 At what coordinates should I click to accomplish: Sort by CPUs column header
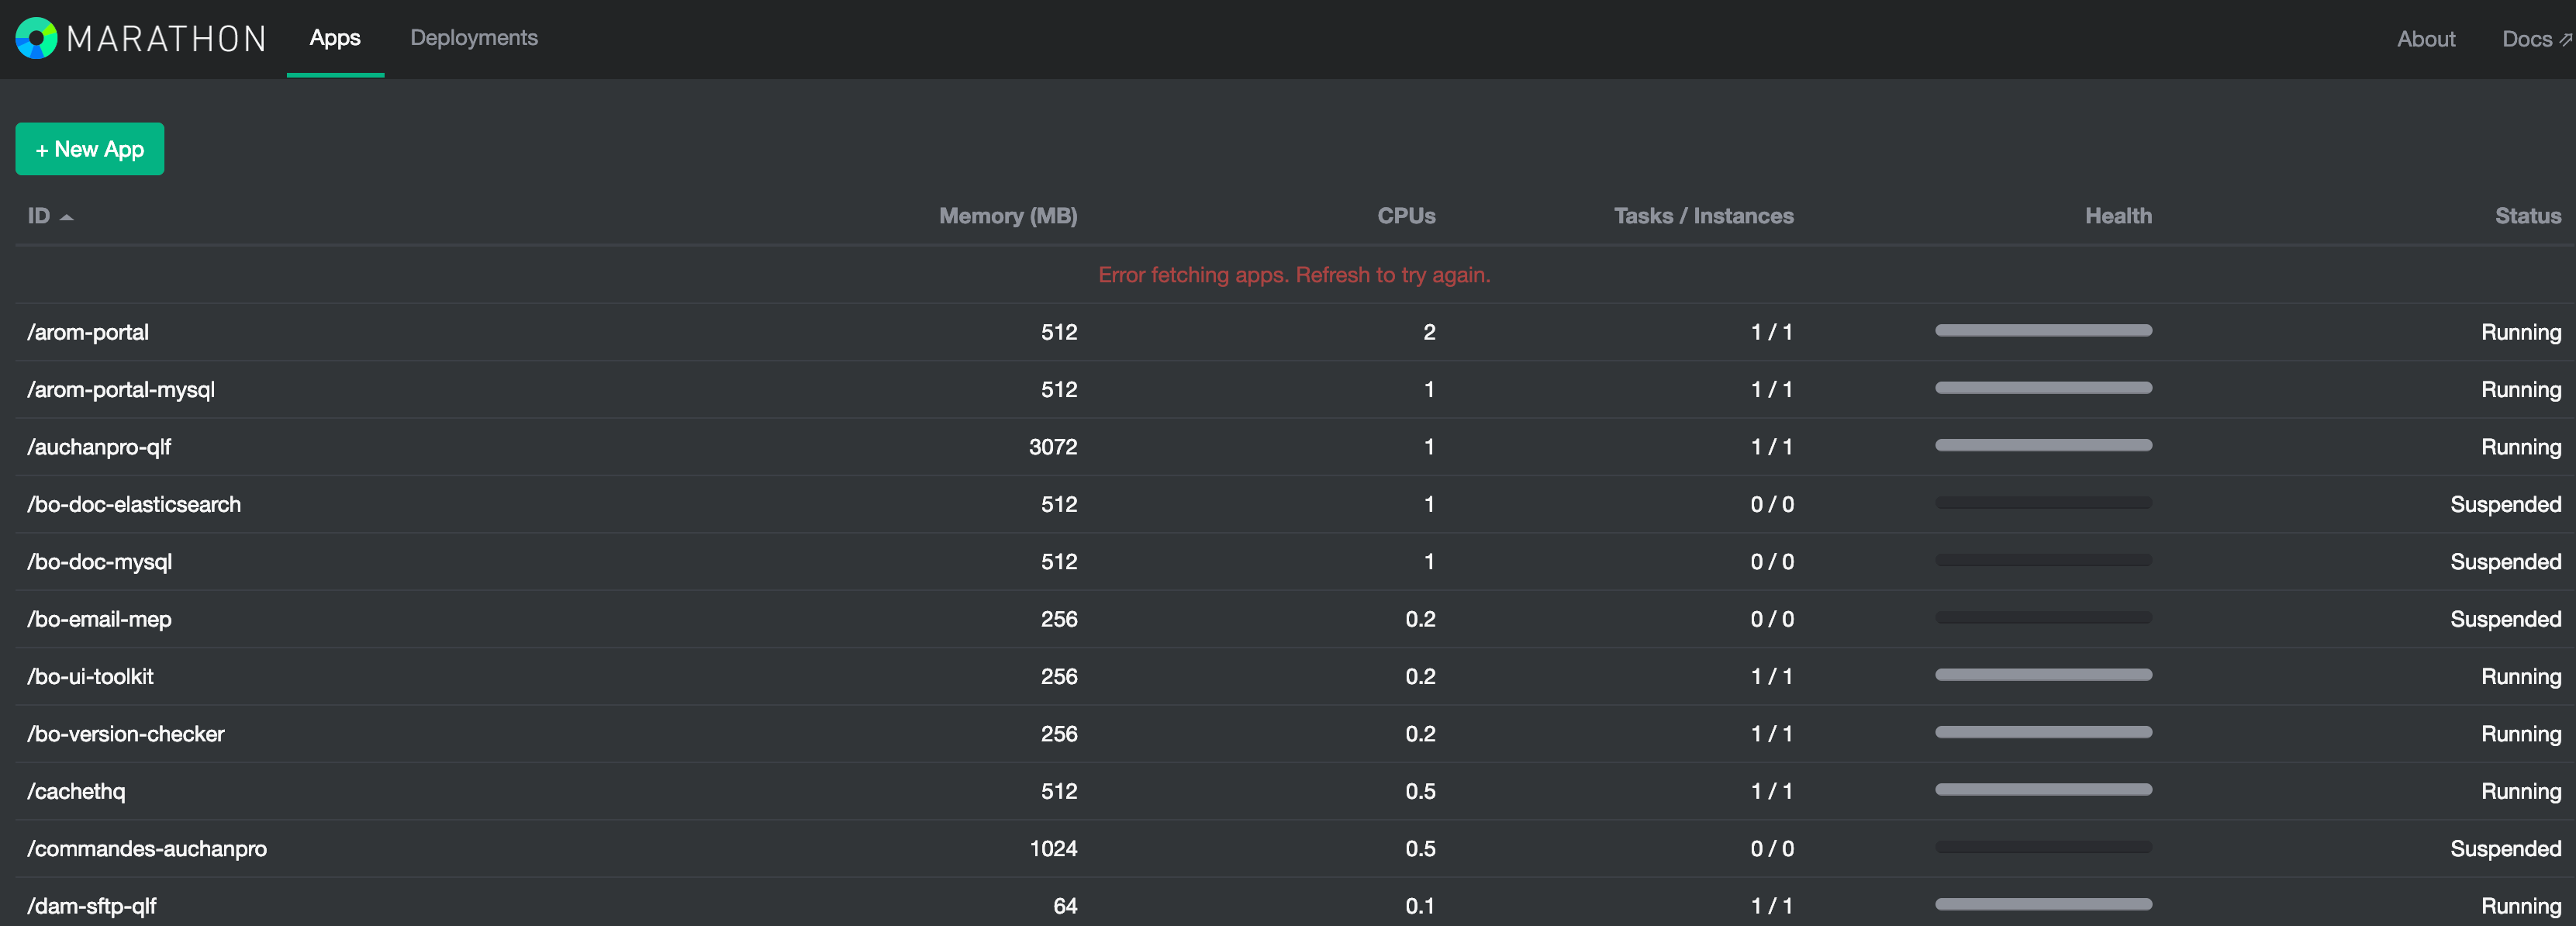click(x=1405, y=216)
